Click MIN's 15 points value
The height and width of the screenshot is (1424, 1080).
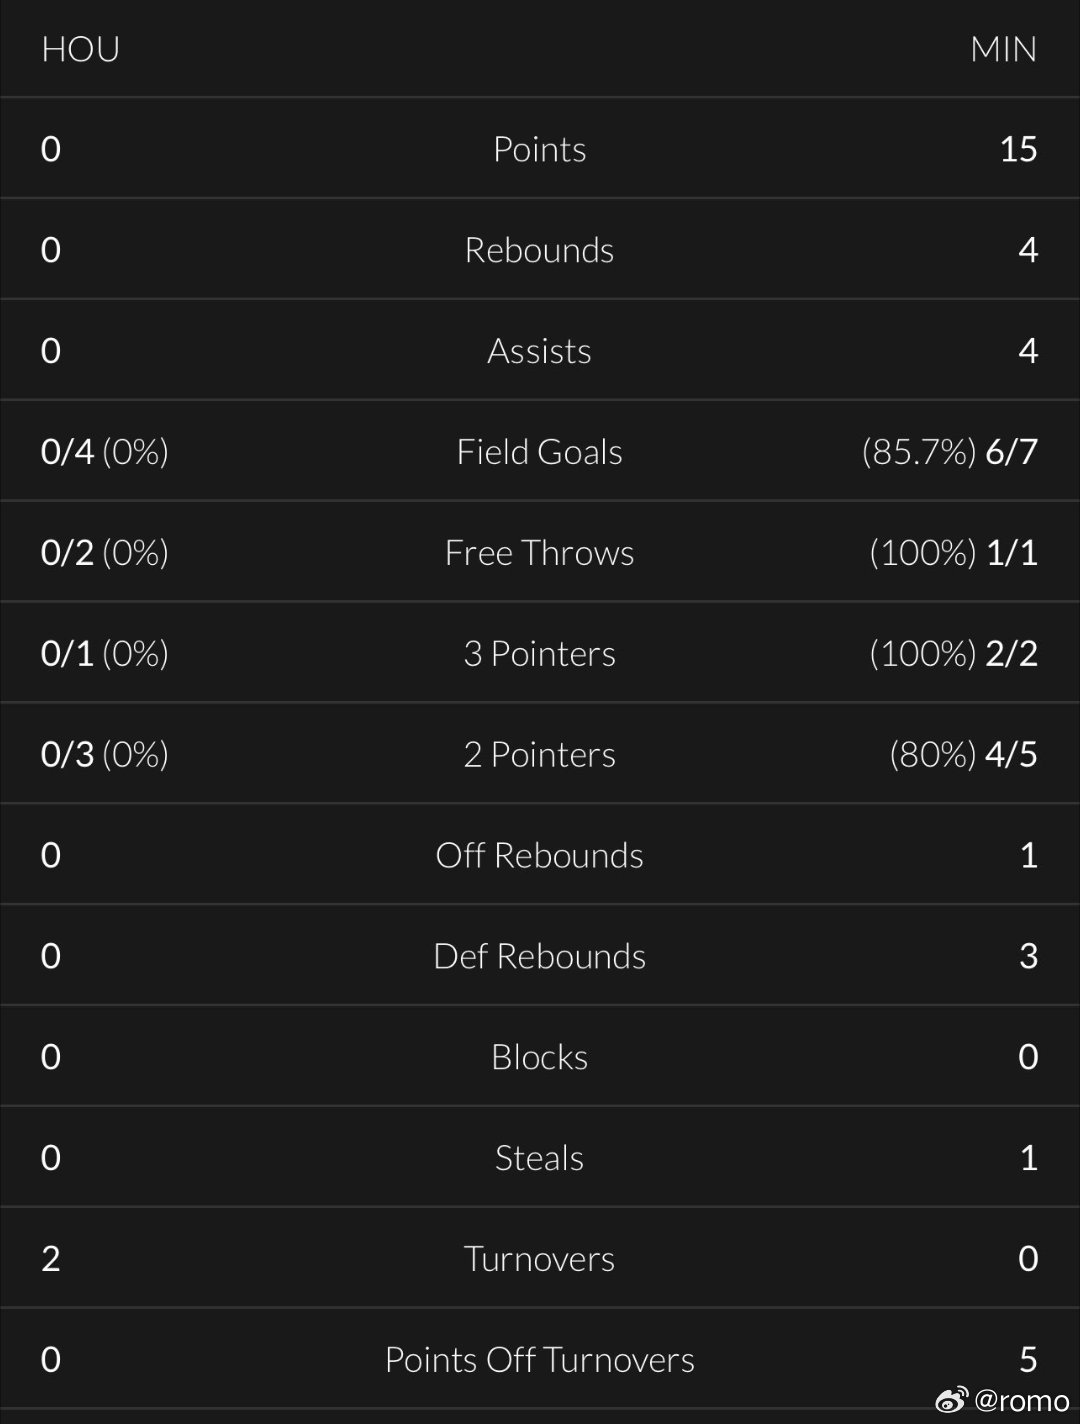1018,149
